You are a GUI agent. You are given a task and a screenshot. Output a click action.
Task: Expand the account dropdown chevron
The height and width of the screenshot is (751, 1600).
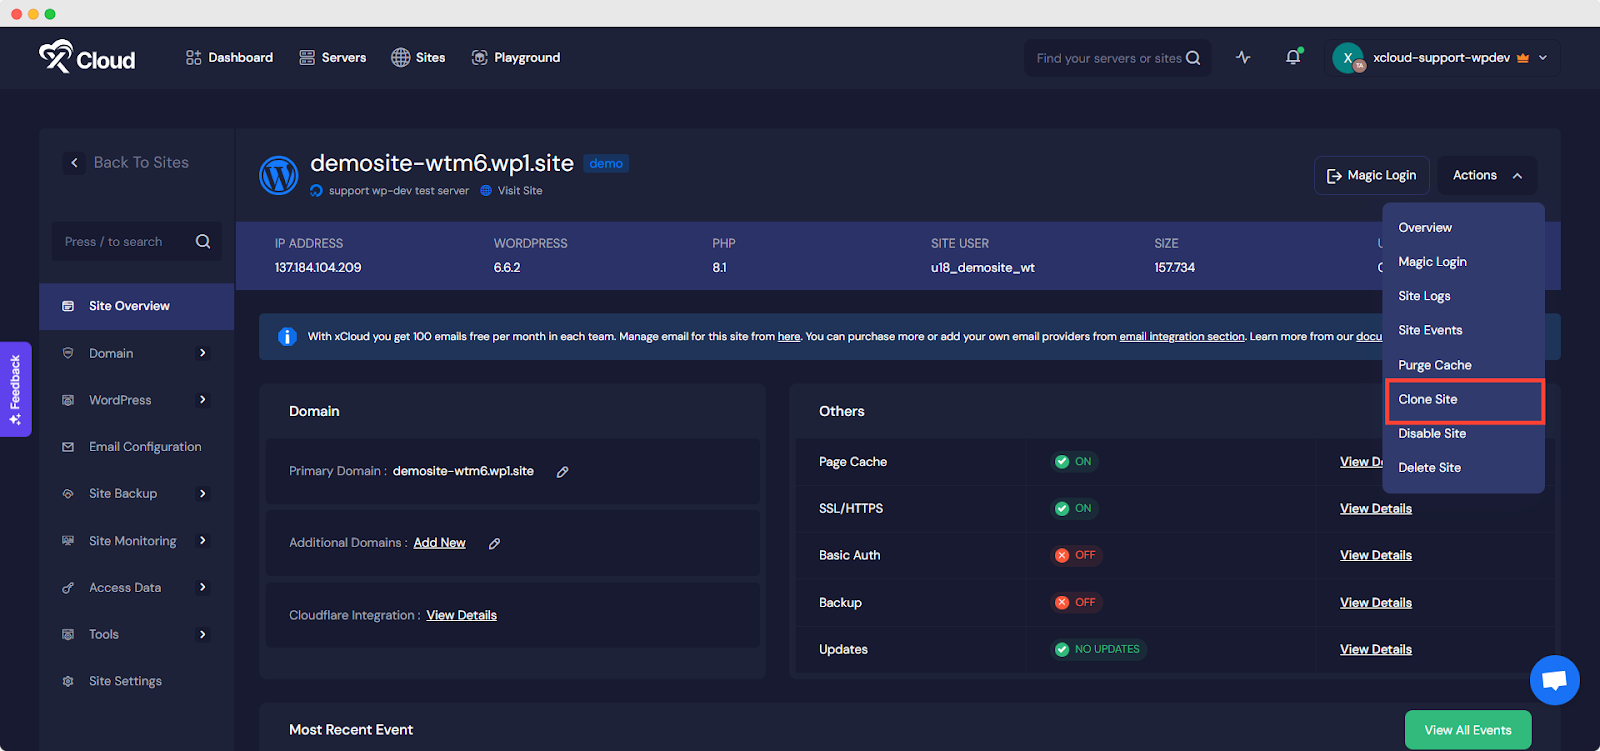[1543, 58]
